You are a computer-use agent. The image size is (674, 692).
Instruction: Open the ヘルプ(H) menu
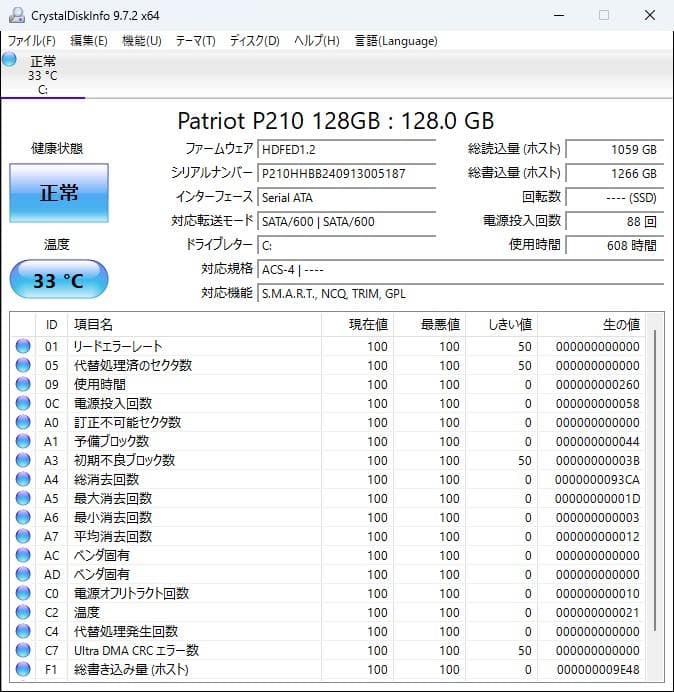coord(317,41)
